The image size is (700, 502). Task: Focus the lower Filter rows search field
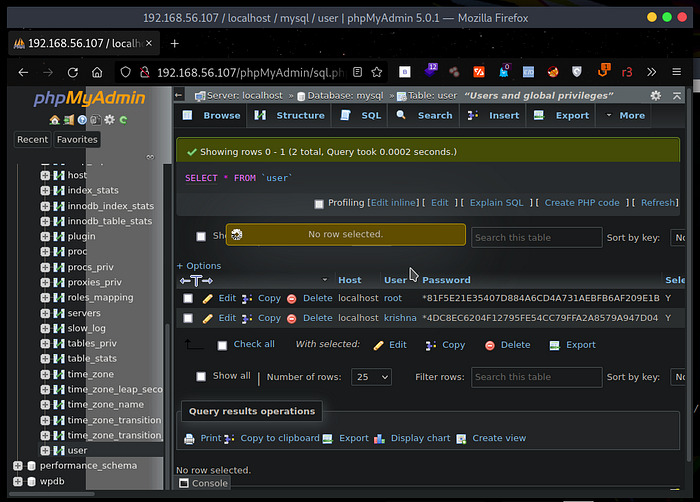pyautogui.click(x=536, y=377)
